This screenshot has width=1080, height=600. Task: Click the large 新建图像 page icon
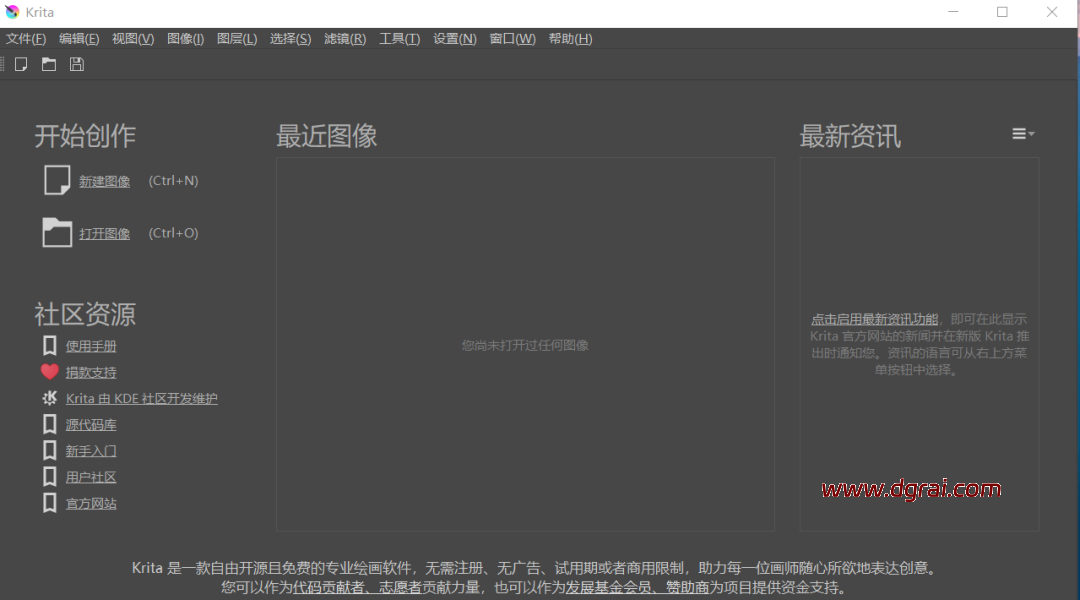click(57, 180)
